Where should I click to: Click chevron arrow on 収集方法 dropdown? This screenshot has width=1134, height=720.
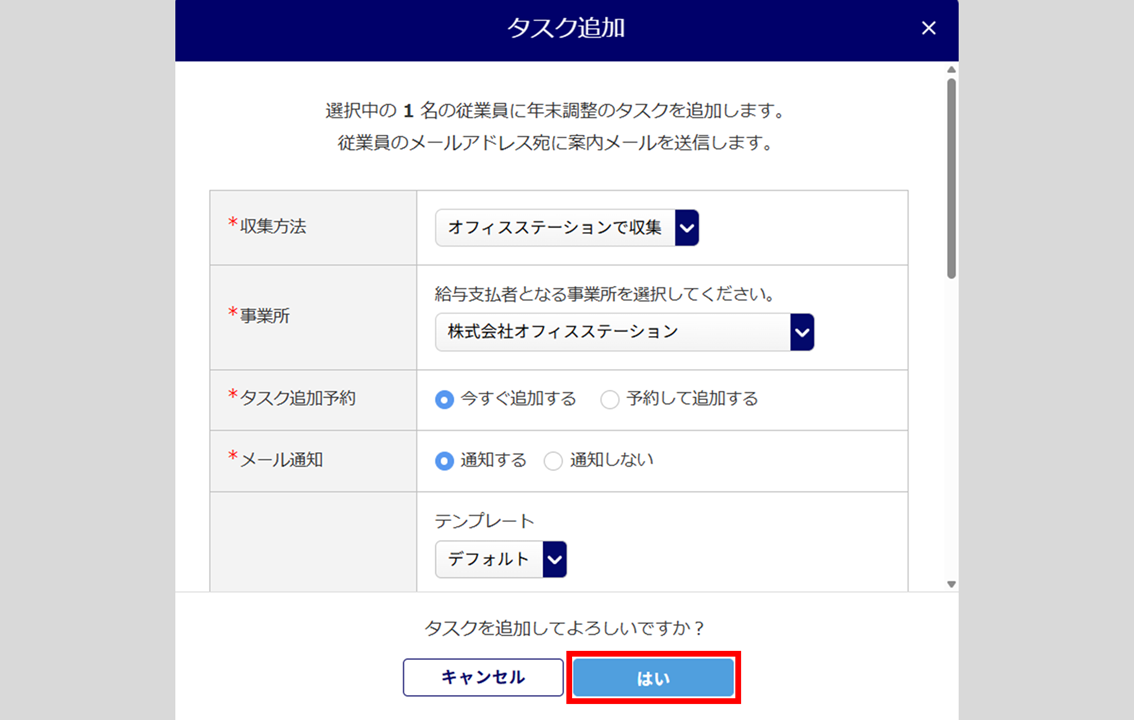coord(687,228)
